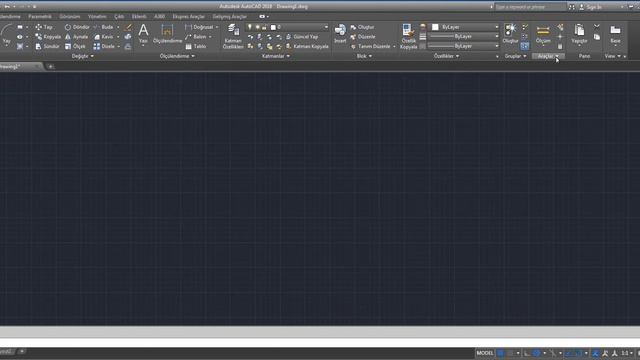Toggle ortho mode in status bar
Image resolution: width=640 pixels, height=360 pixels.
[x=527, y=353]
